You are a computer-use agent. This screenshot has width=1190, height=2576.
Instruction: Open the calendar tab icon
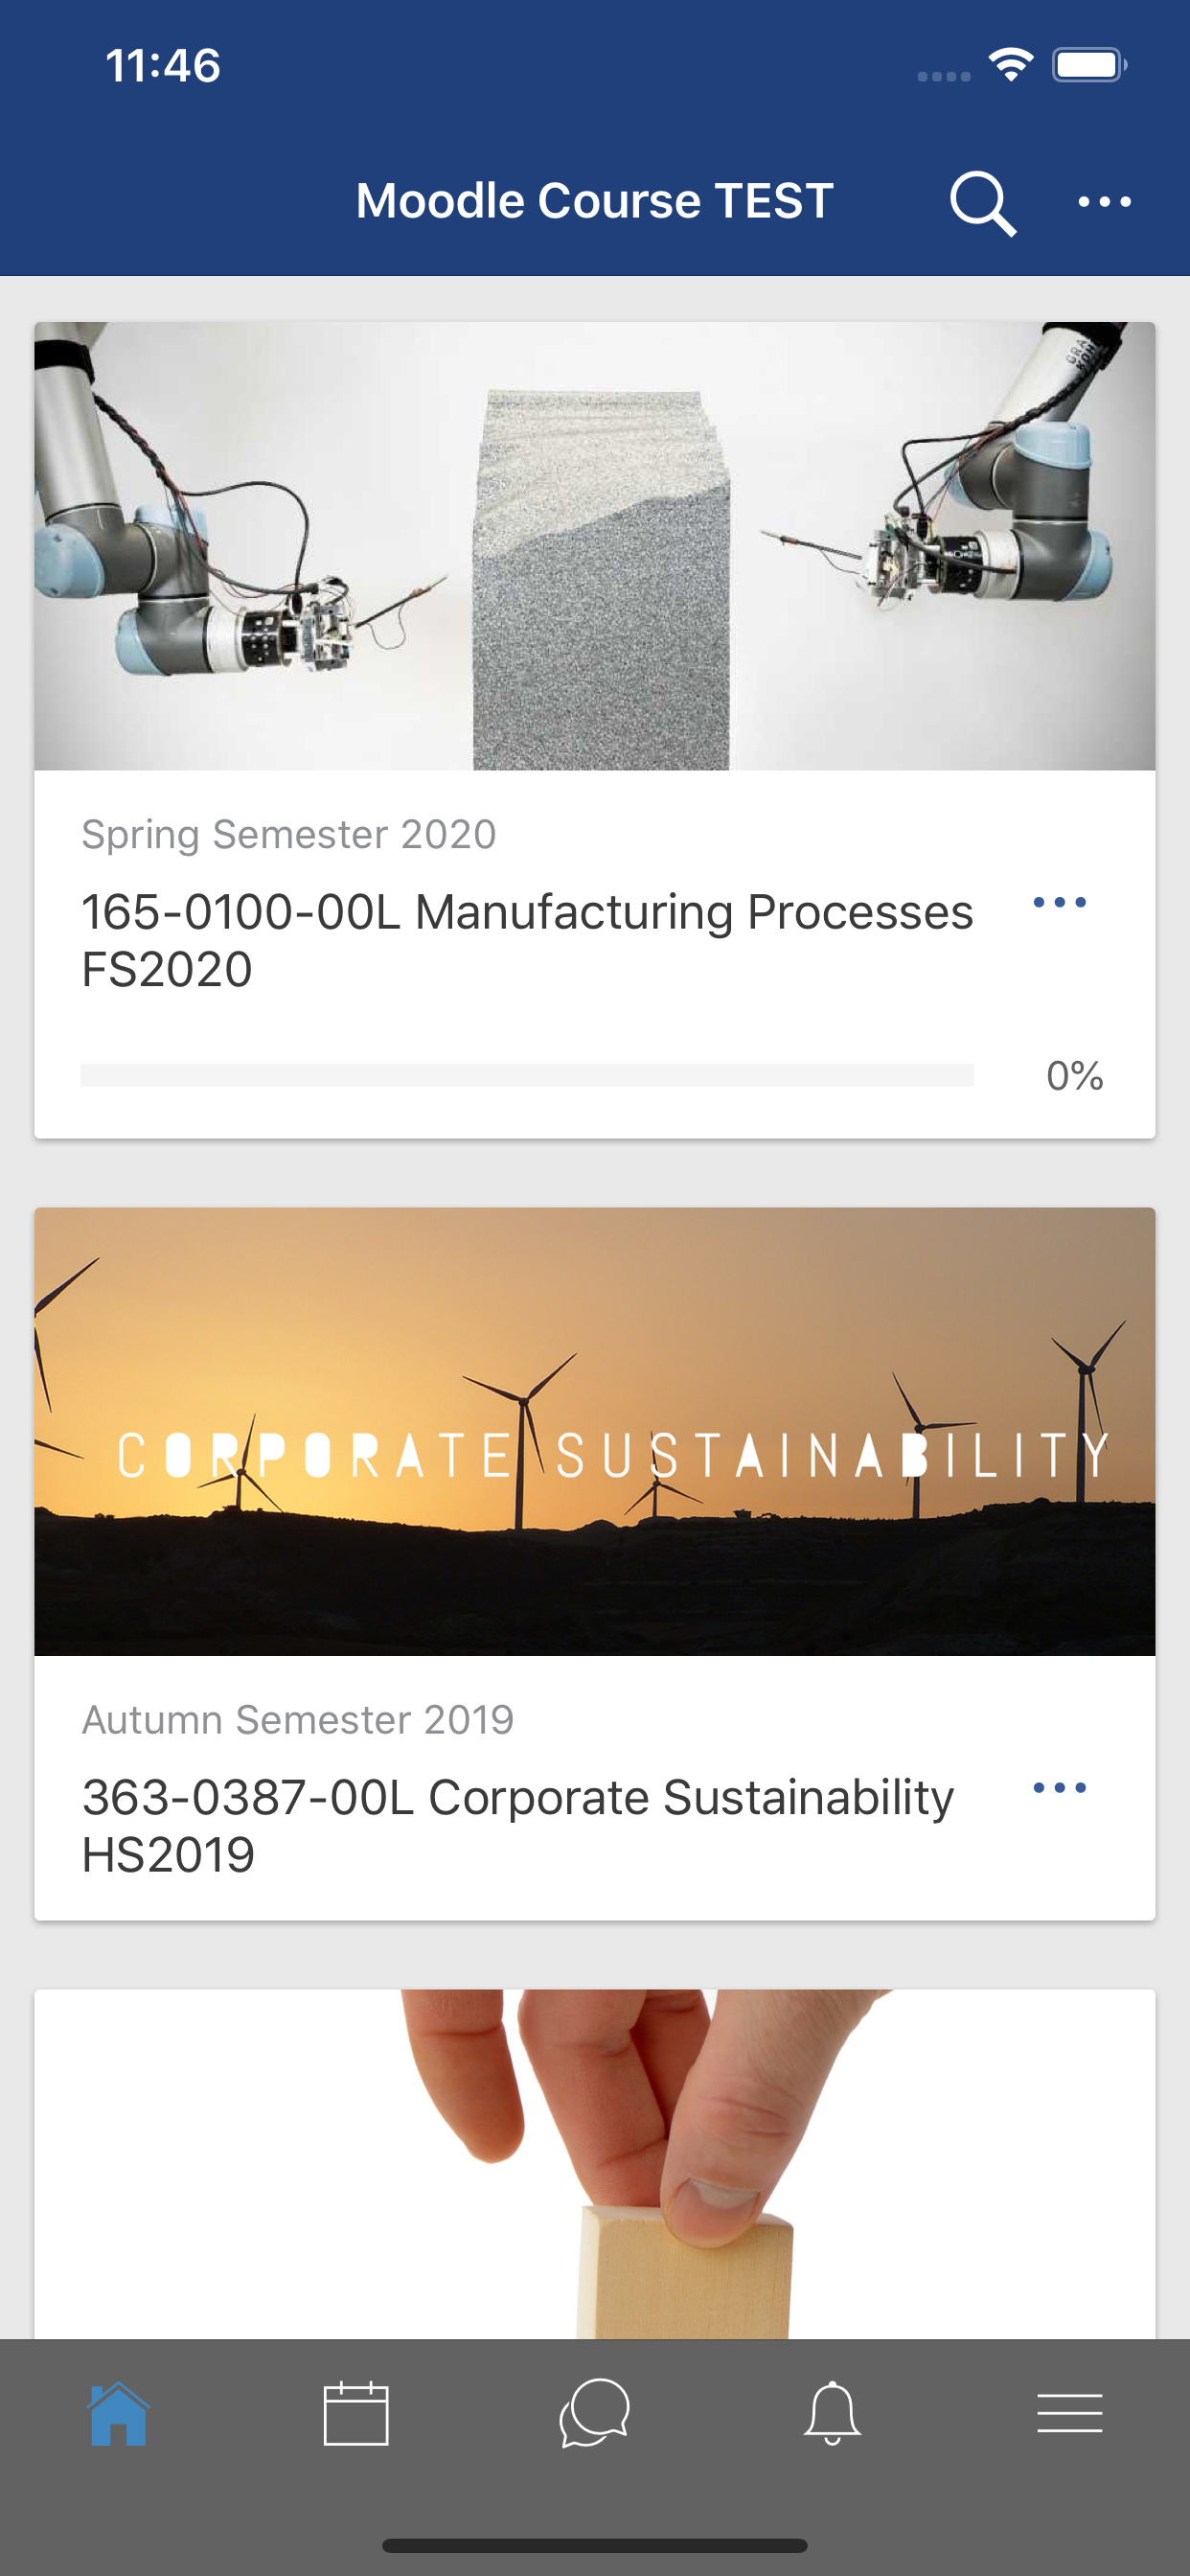pos(356,2414)
